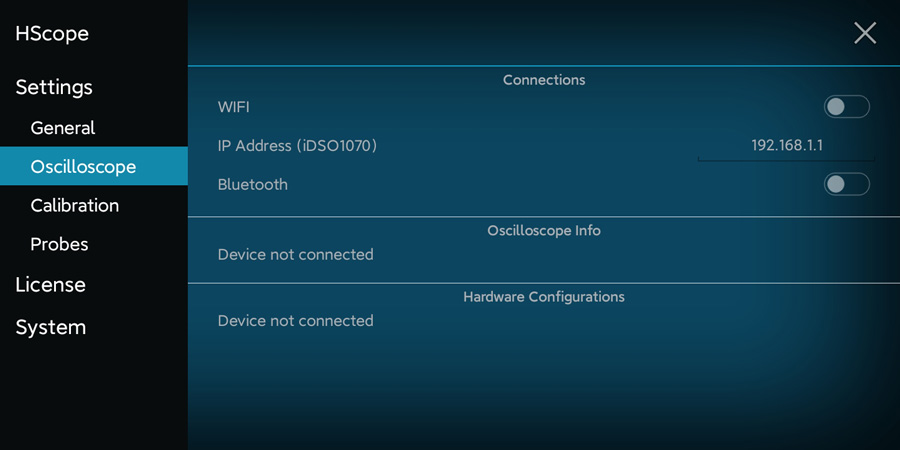Screen dimensions: 900x450
Task: Click the Bluetooth row label
Action: (253, 185)
